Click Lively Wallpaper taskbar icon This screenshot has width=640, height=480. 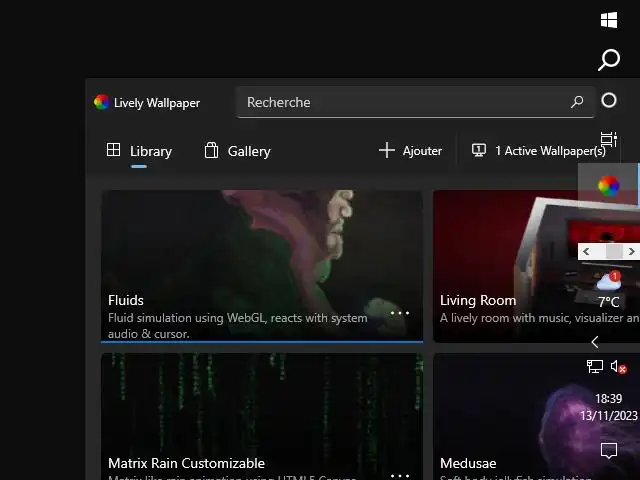(609, 186)
